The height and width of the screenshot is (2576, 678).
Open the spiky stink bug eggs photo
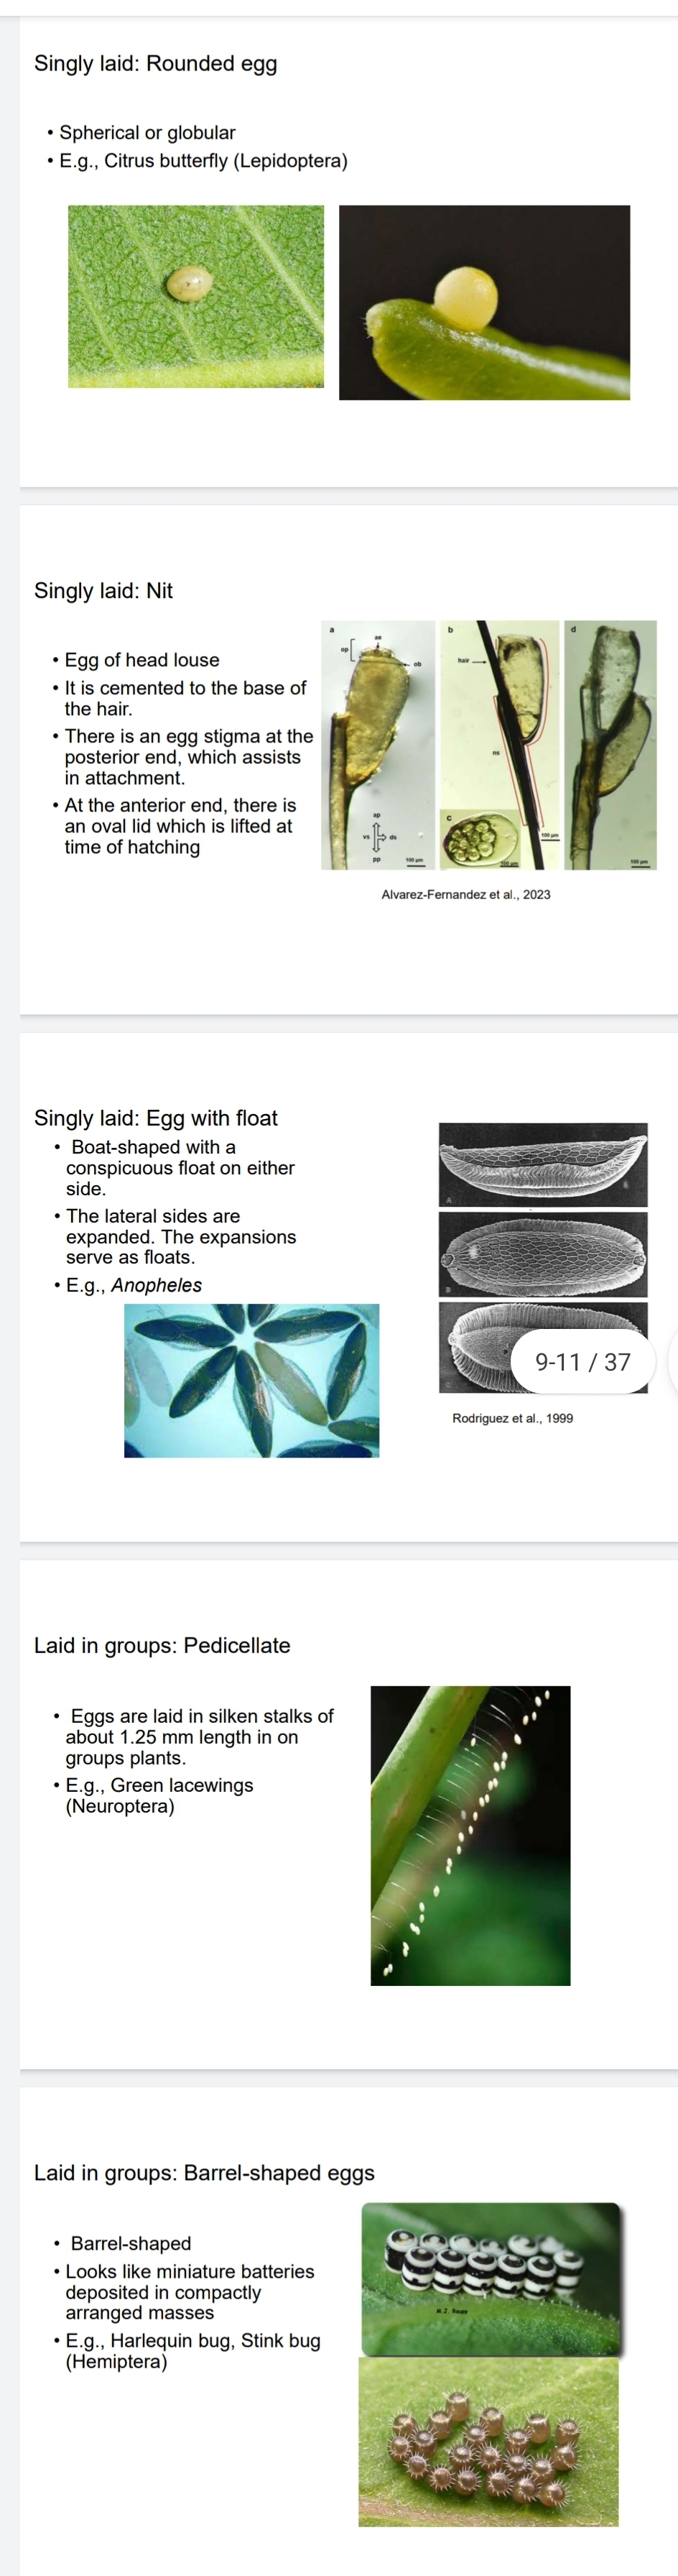coord(489,2441)
